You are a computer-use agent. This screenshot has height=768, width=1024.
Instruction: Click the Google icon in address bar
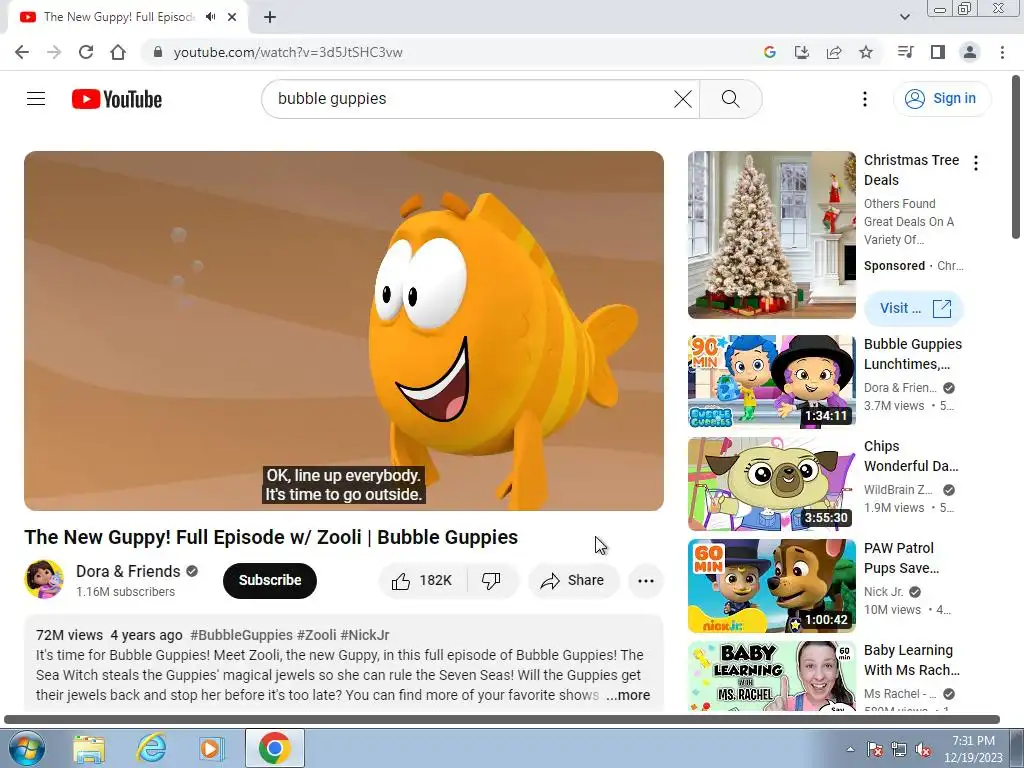(769, 52)
